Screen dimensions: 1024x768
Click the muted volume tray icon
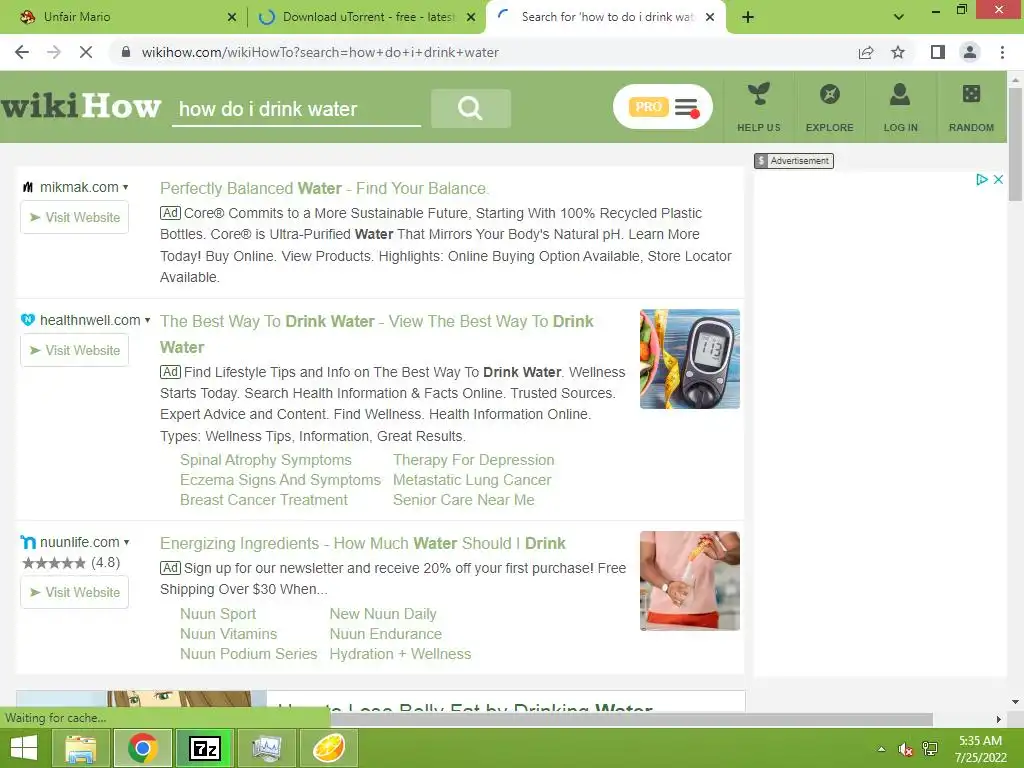[x=905, y=749]
